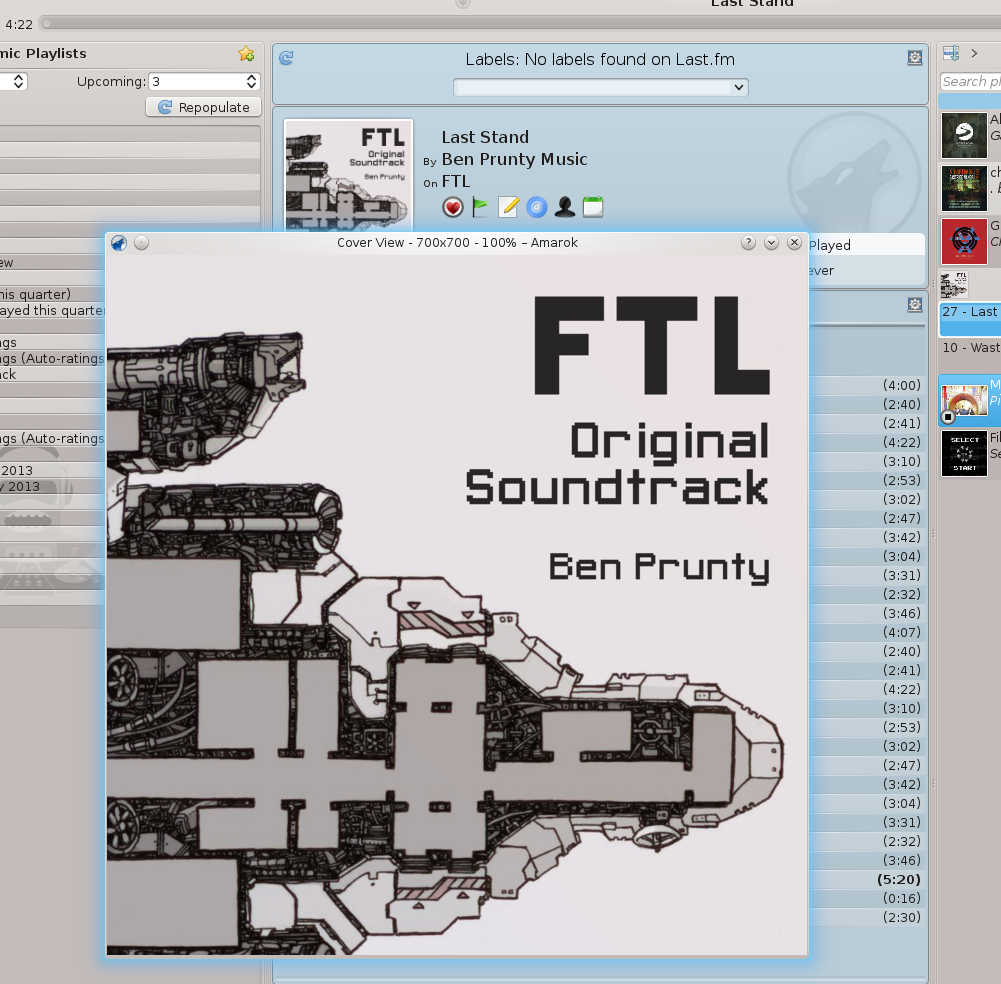Click the add bookmark star in Dynamic Playlists
The width and height of the screenshot is (1001, 984).
(x=246, y=54)
